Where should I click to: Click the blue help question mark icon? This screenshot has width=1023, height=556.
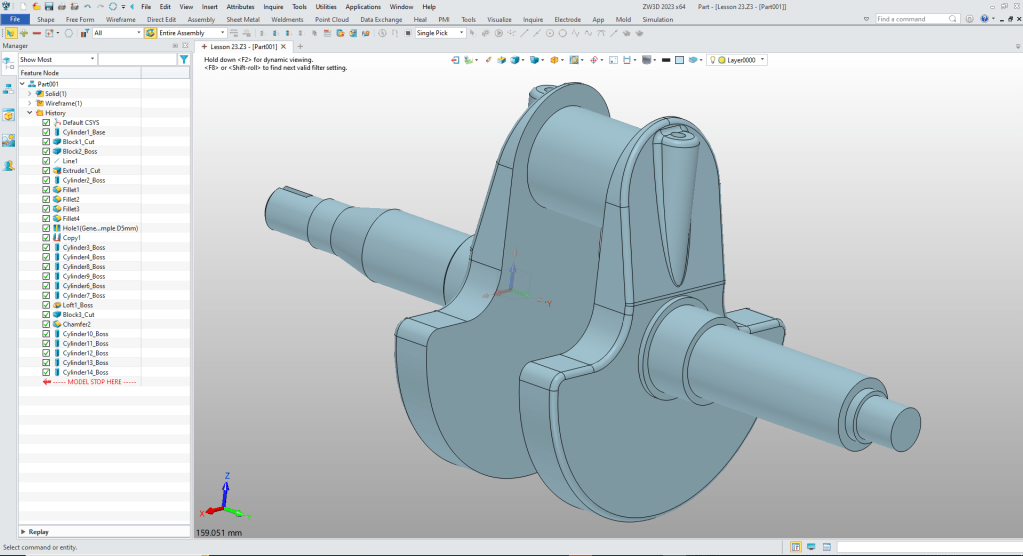coord(985,19)
